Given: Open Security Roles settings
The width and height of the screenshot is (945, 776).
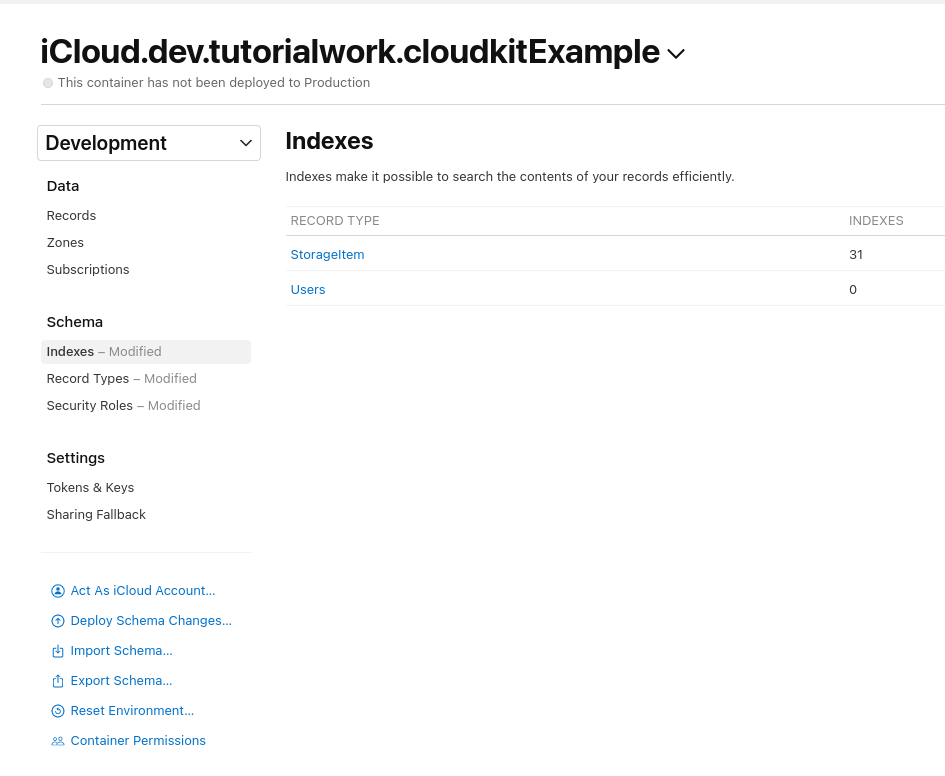Looking at the screenshot, I should pos(90,405).
